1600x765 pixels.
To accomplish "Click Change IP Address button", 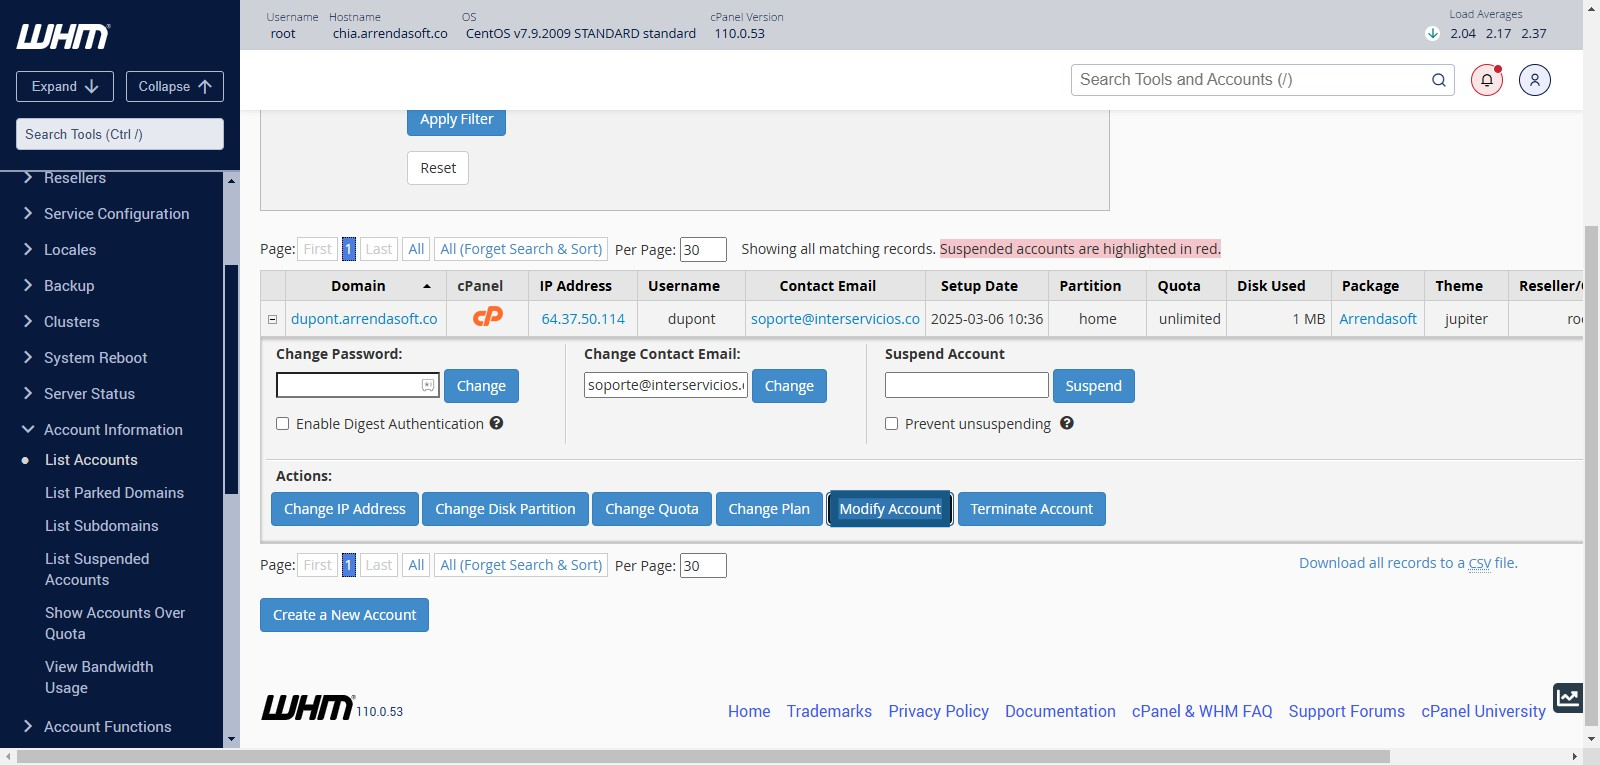I will 345,509.
